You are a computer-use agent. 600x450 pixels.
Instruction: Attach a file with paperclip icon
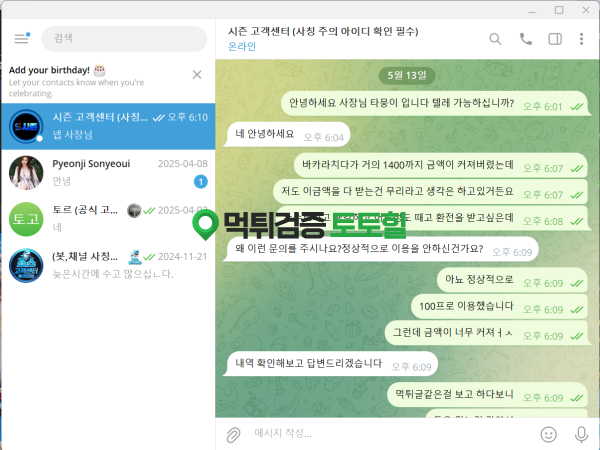[x=233, y=434]
